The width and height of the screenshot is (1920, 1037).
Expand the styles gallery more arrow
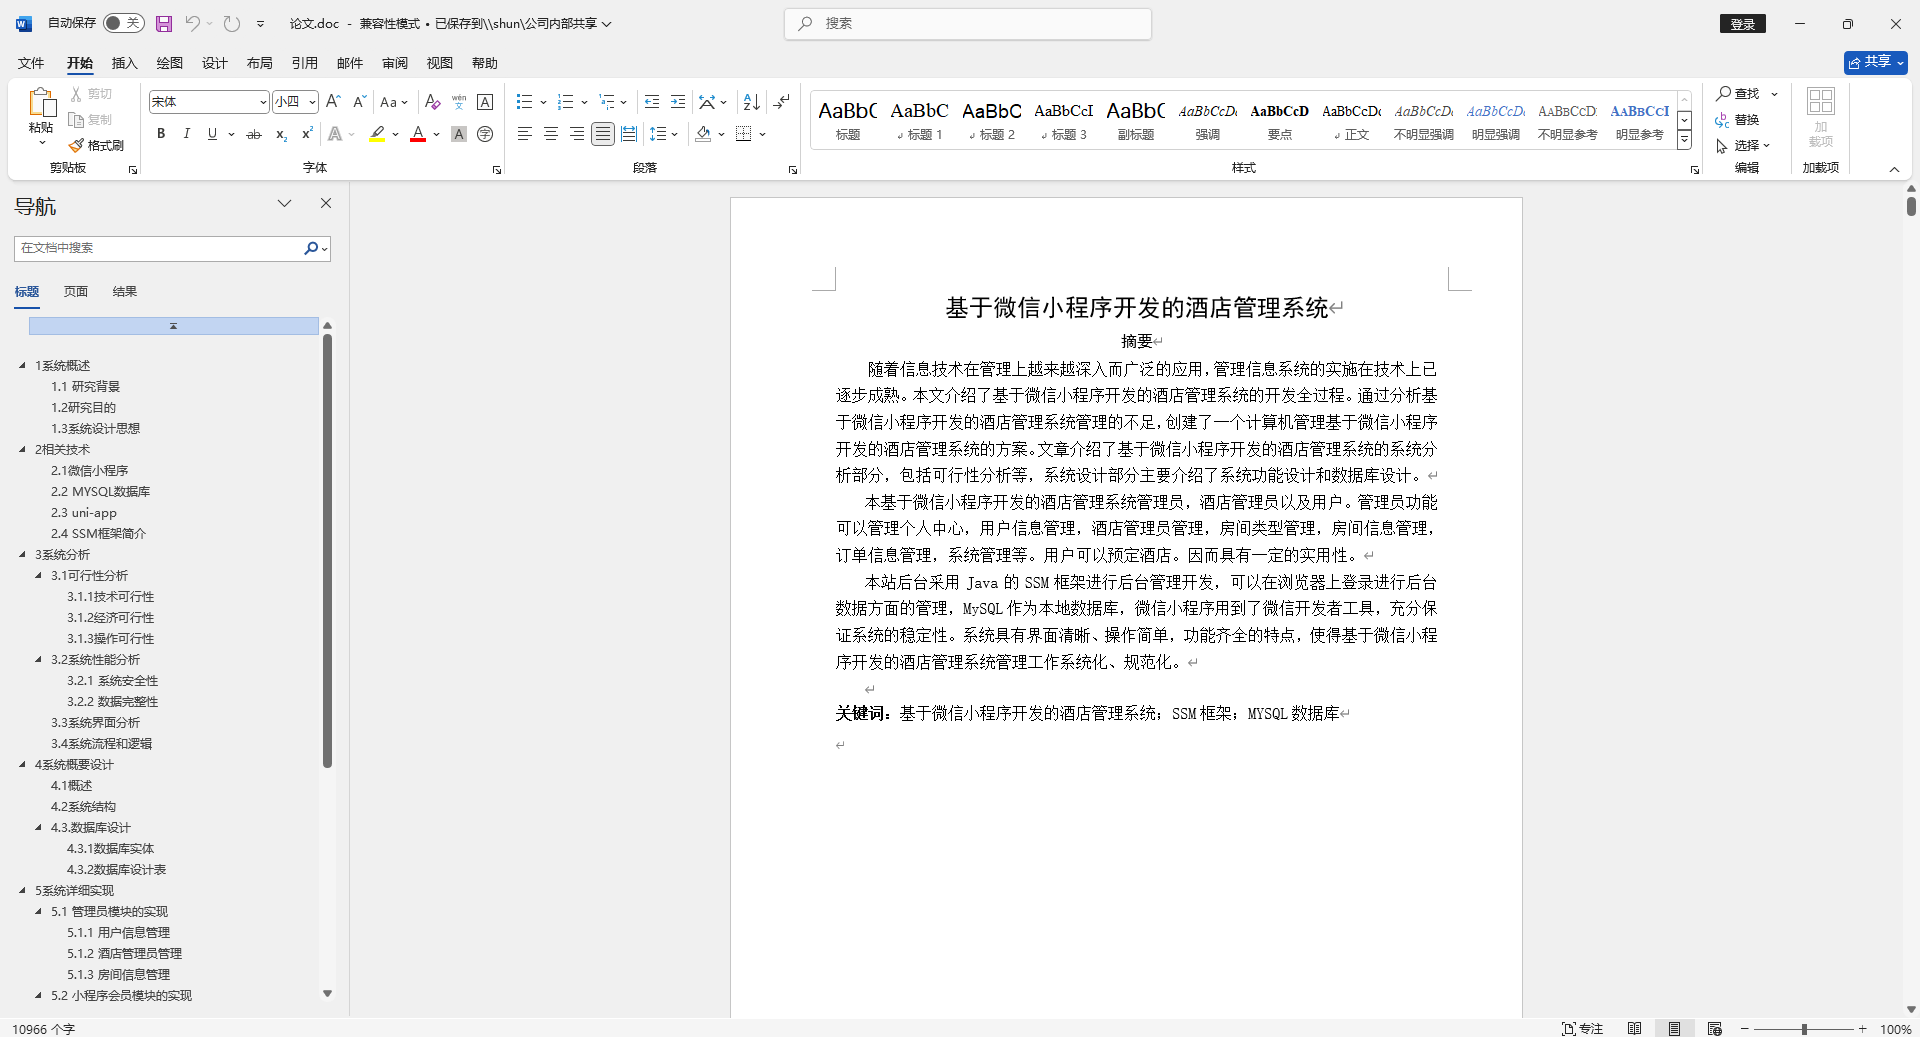pyautogui.click(x=1684, y=140)
